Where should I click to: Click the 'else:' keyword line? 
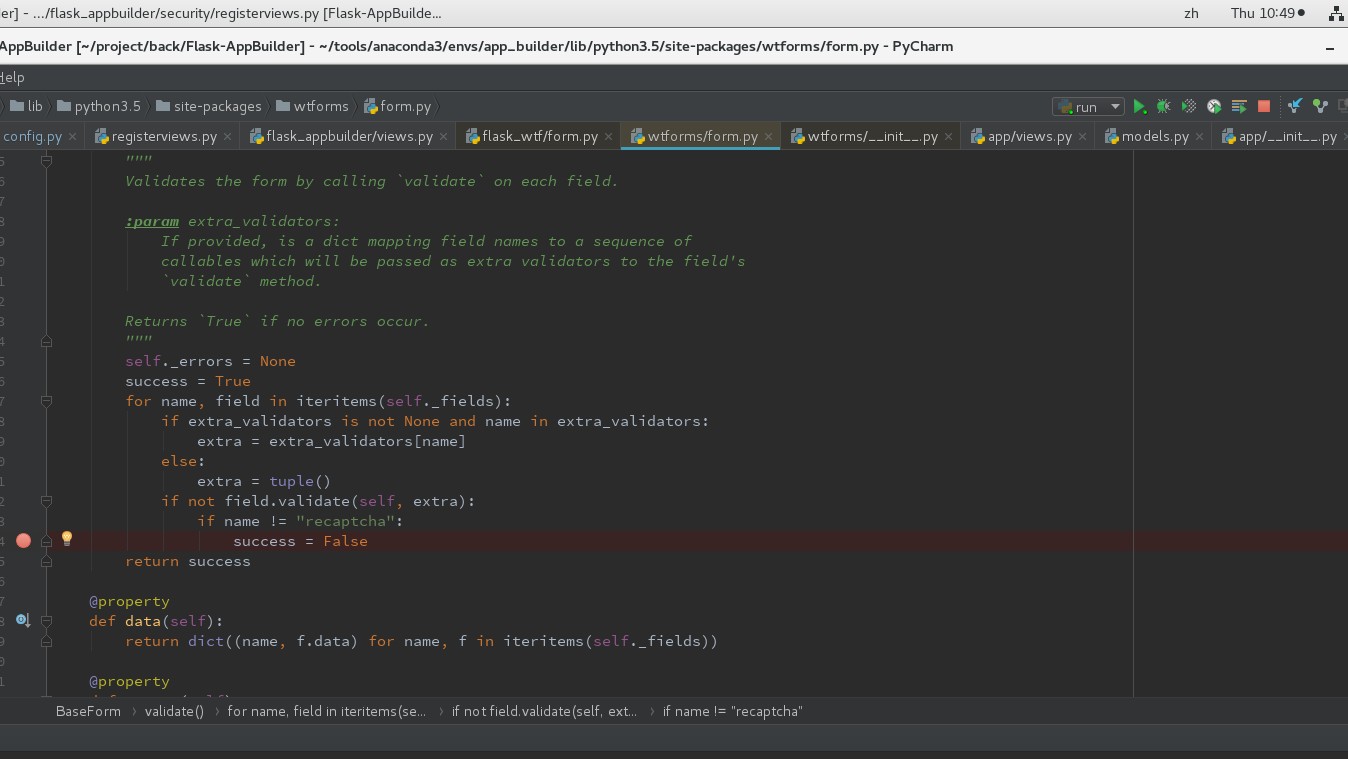pos(183,461)
